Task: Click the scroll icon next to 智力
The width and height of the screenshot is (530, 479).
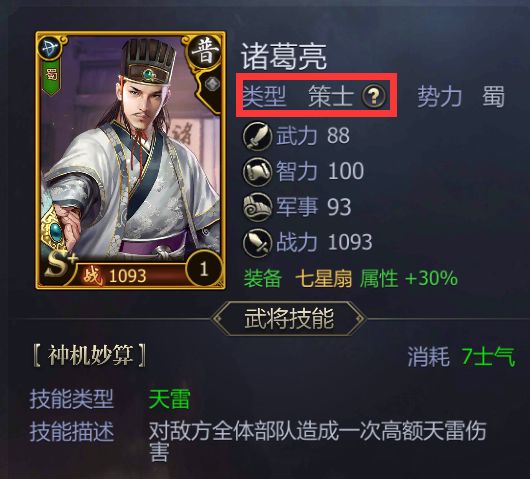Action: click(x=257, y=172)
